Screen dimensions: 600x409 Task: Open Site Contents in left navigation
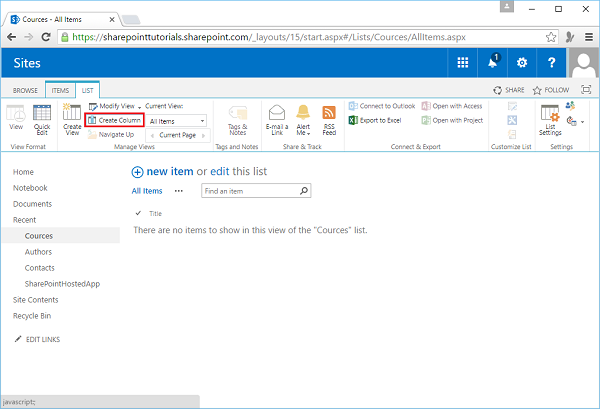pyautogui.click(x=35, y=300)
